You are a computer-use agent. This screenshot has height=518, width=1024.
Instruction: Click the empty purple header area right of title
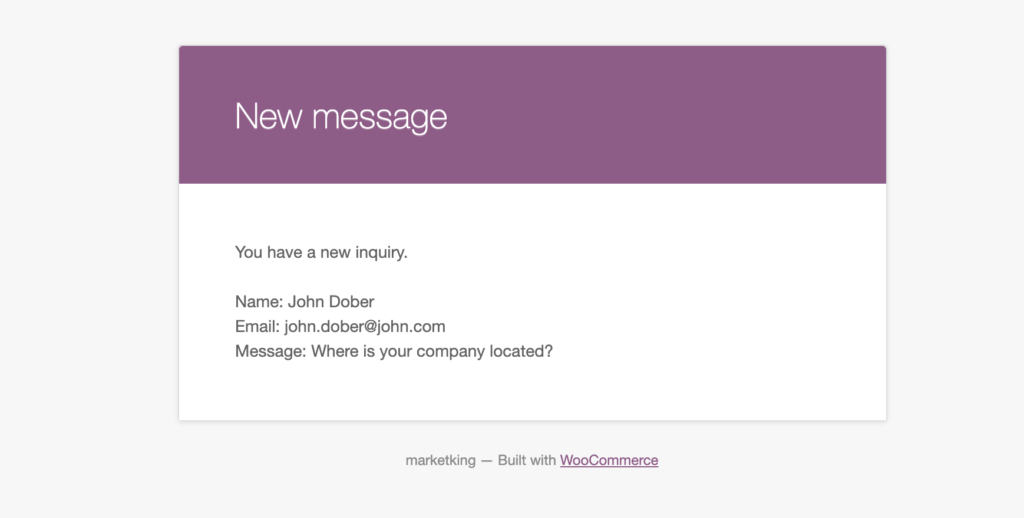666,115
